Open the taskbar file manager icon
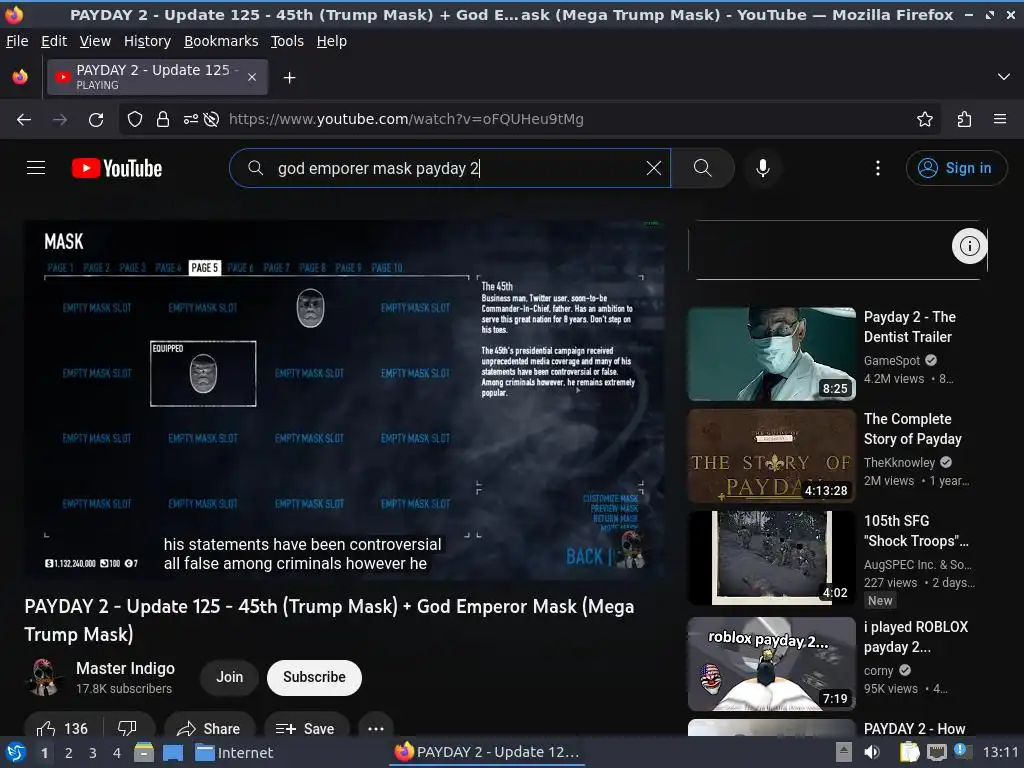 point(144,752)
